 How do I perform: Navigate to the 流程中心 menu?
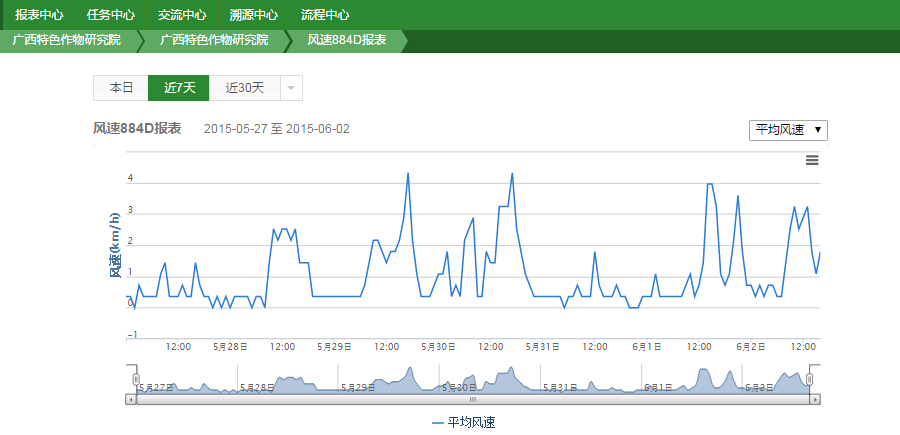click(x=325, y=15)
